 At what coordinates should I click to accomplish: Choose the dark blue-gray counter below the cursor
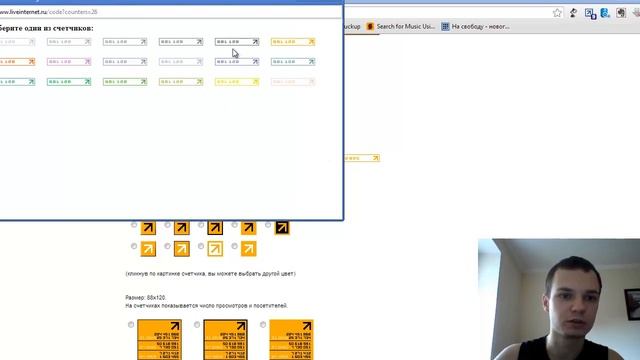[x=237, y=62]
